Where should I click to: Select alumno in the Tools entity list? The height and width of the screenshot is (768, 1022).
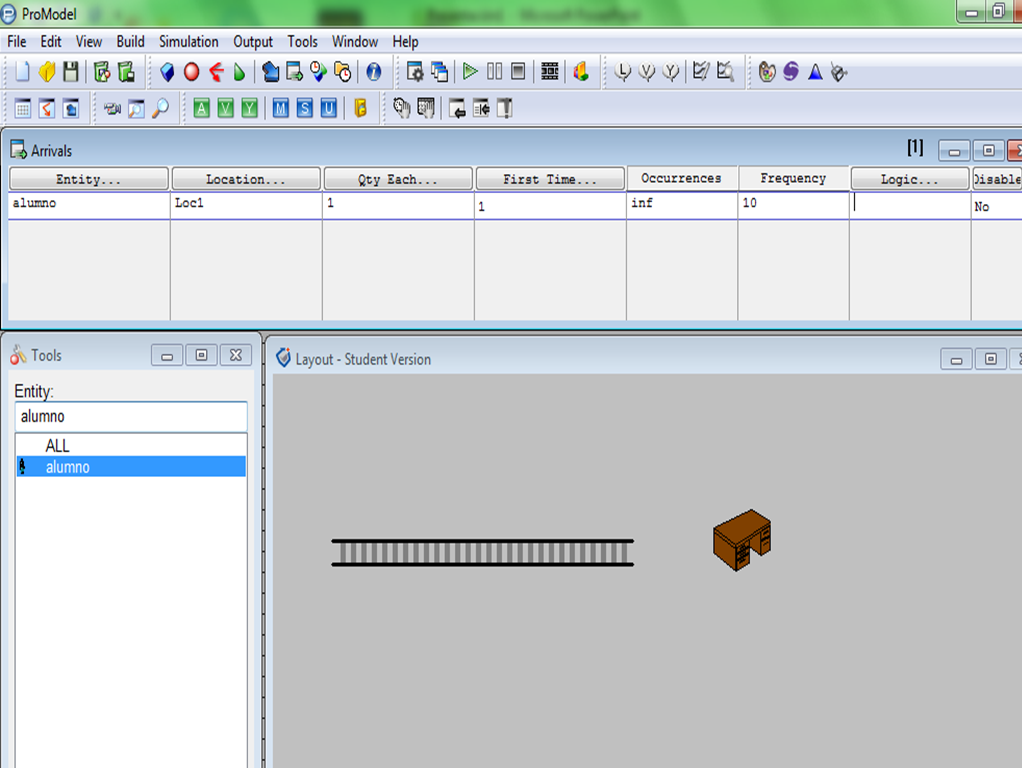pyautogui.click(x=68, y=467)
